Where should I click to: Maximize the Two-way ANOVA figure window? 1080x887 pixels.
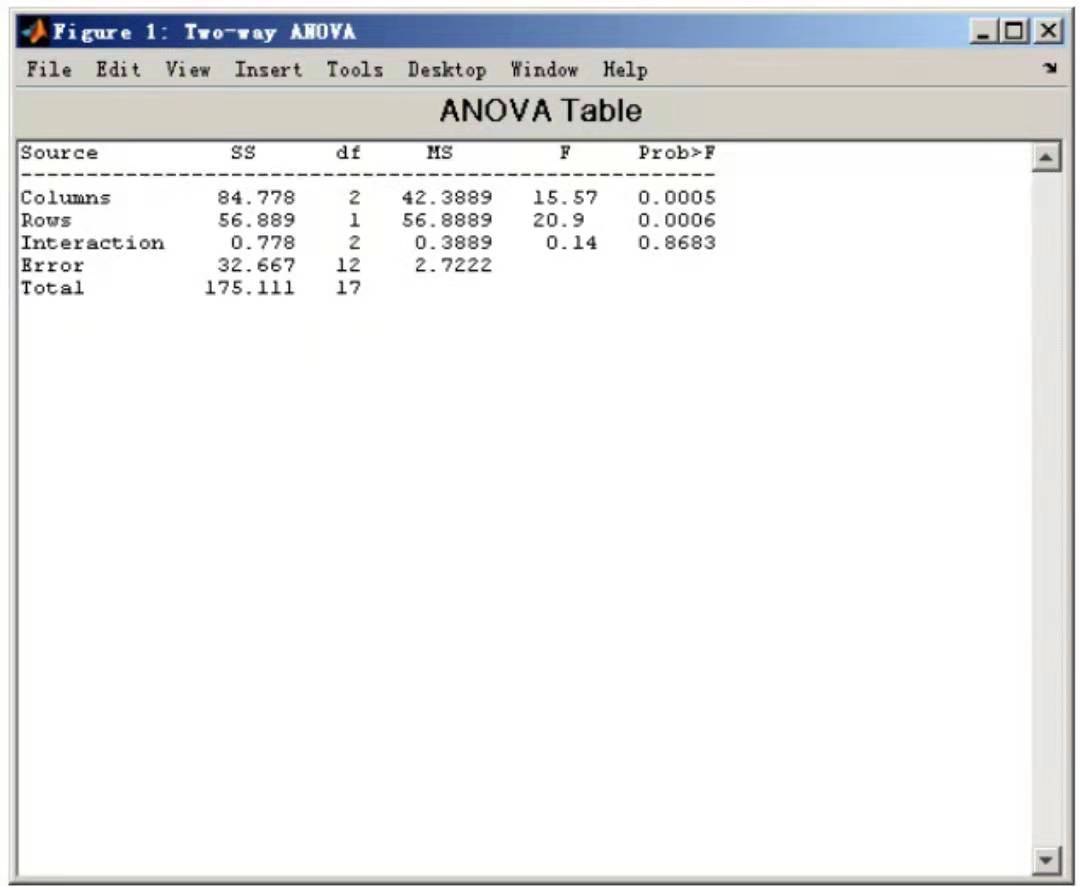click(x=1015, y=31)
